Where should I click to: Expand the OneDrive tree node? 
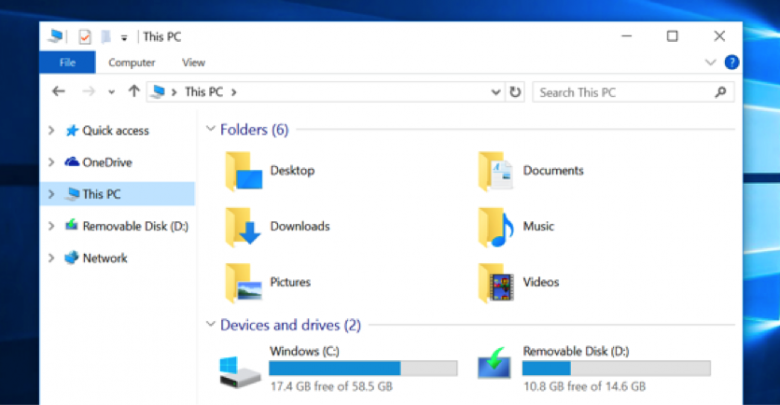tap(51, 163)
